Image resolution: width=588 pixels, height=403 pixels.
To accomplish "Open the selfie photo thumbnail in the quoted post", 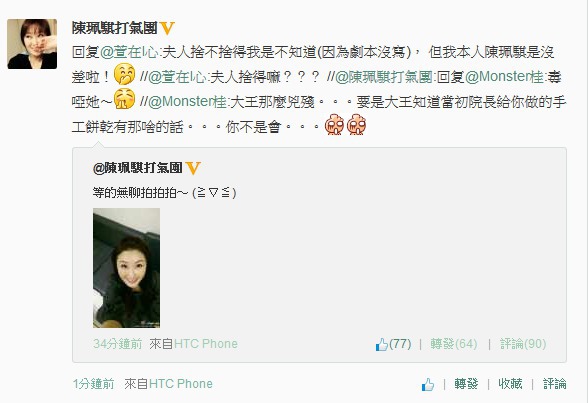I will (126, 268).
